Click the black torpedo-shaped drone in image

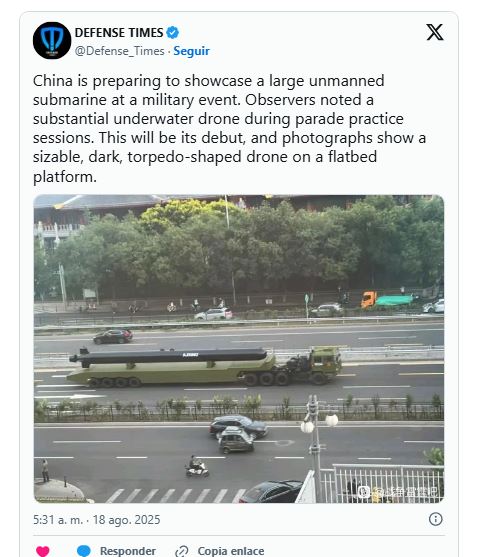point(169,356)
